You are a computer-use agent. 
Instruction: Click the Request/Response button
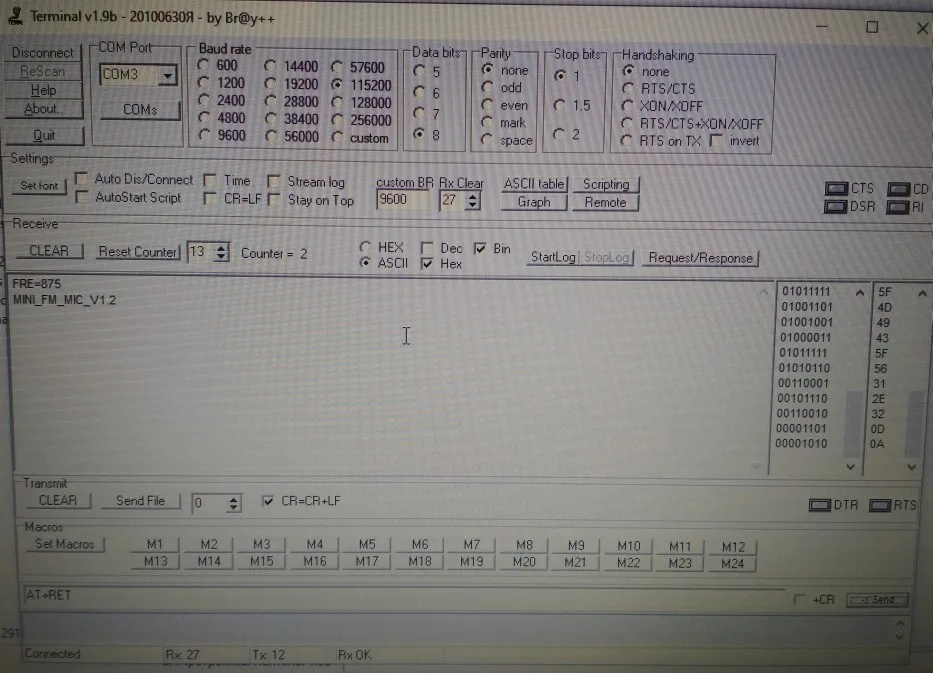(700, 258)
